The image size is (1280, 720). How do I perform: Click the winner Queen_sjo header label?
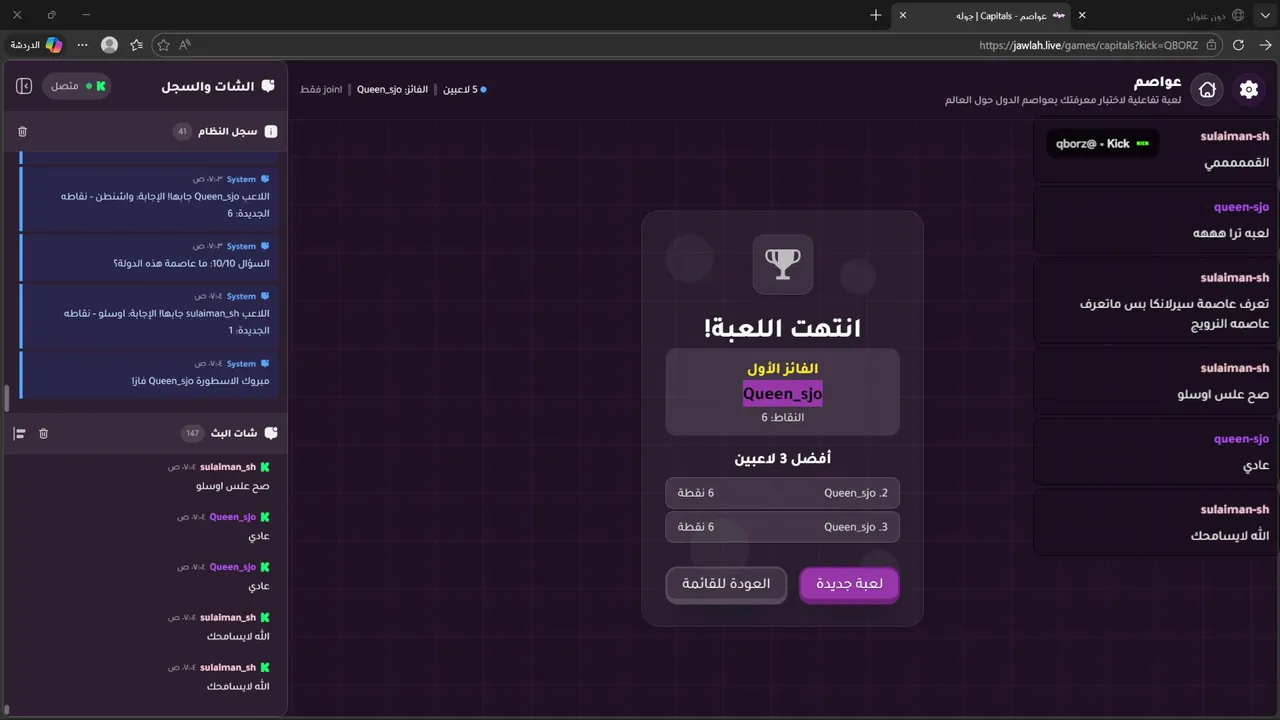click(392, 89)
